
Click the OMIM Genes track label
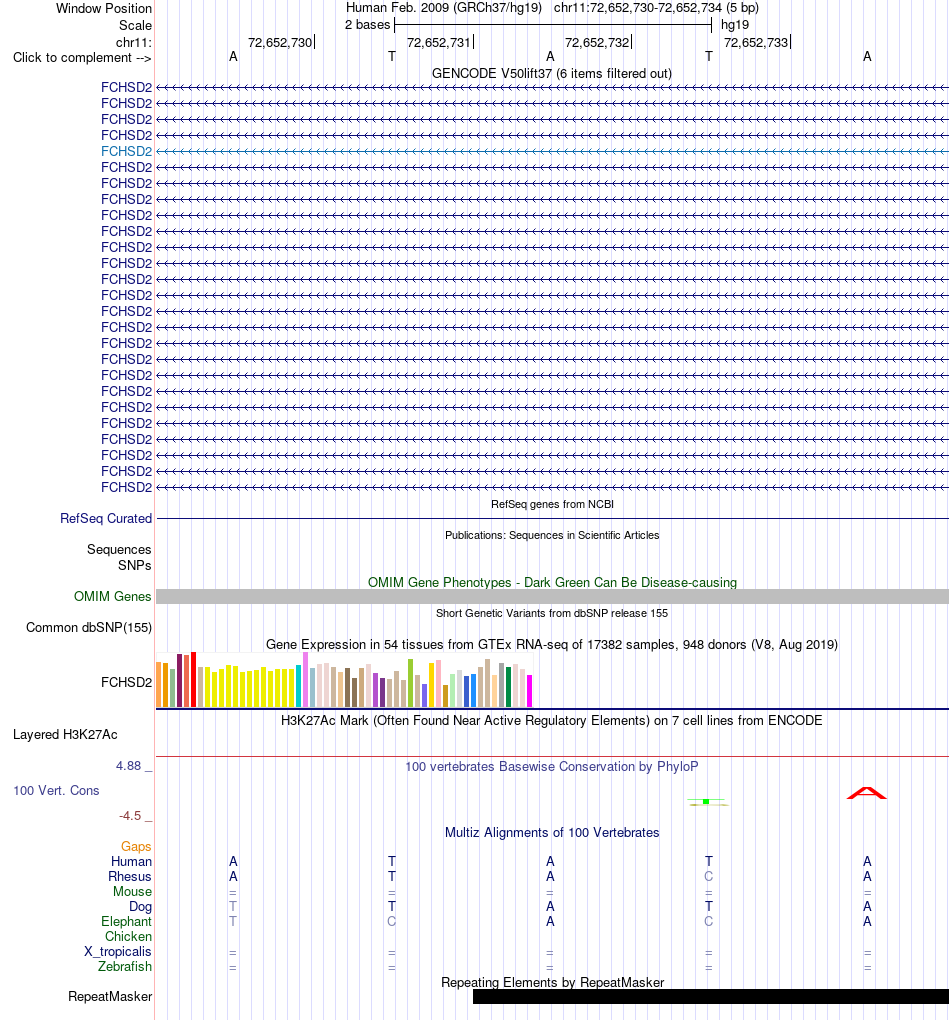pyautogui.click(x=113, y=597)
